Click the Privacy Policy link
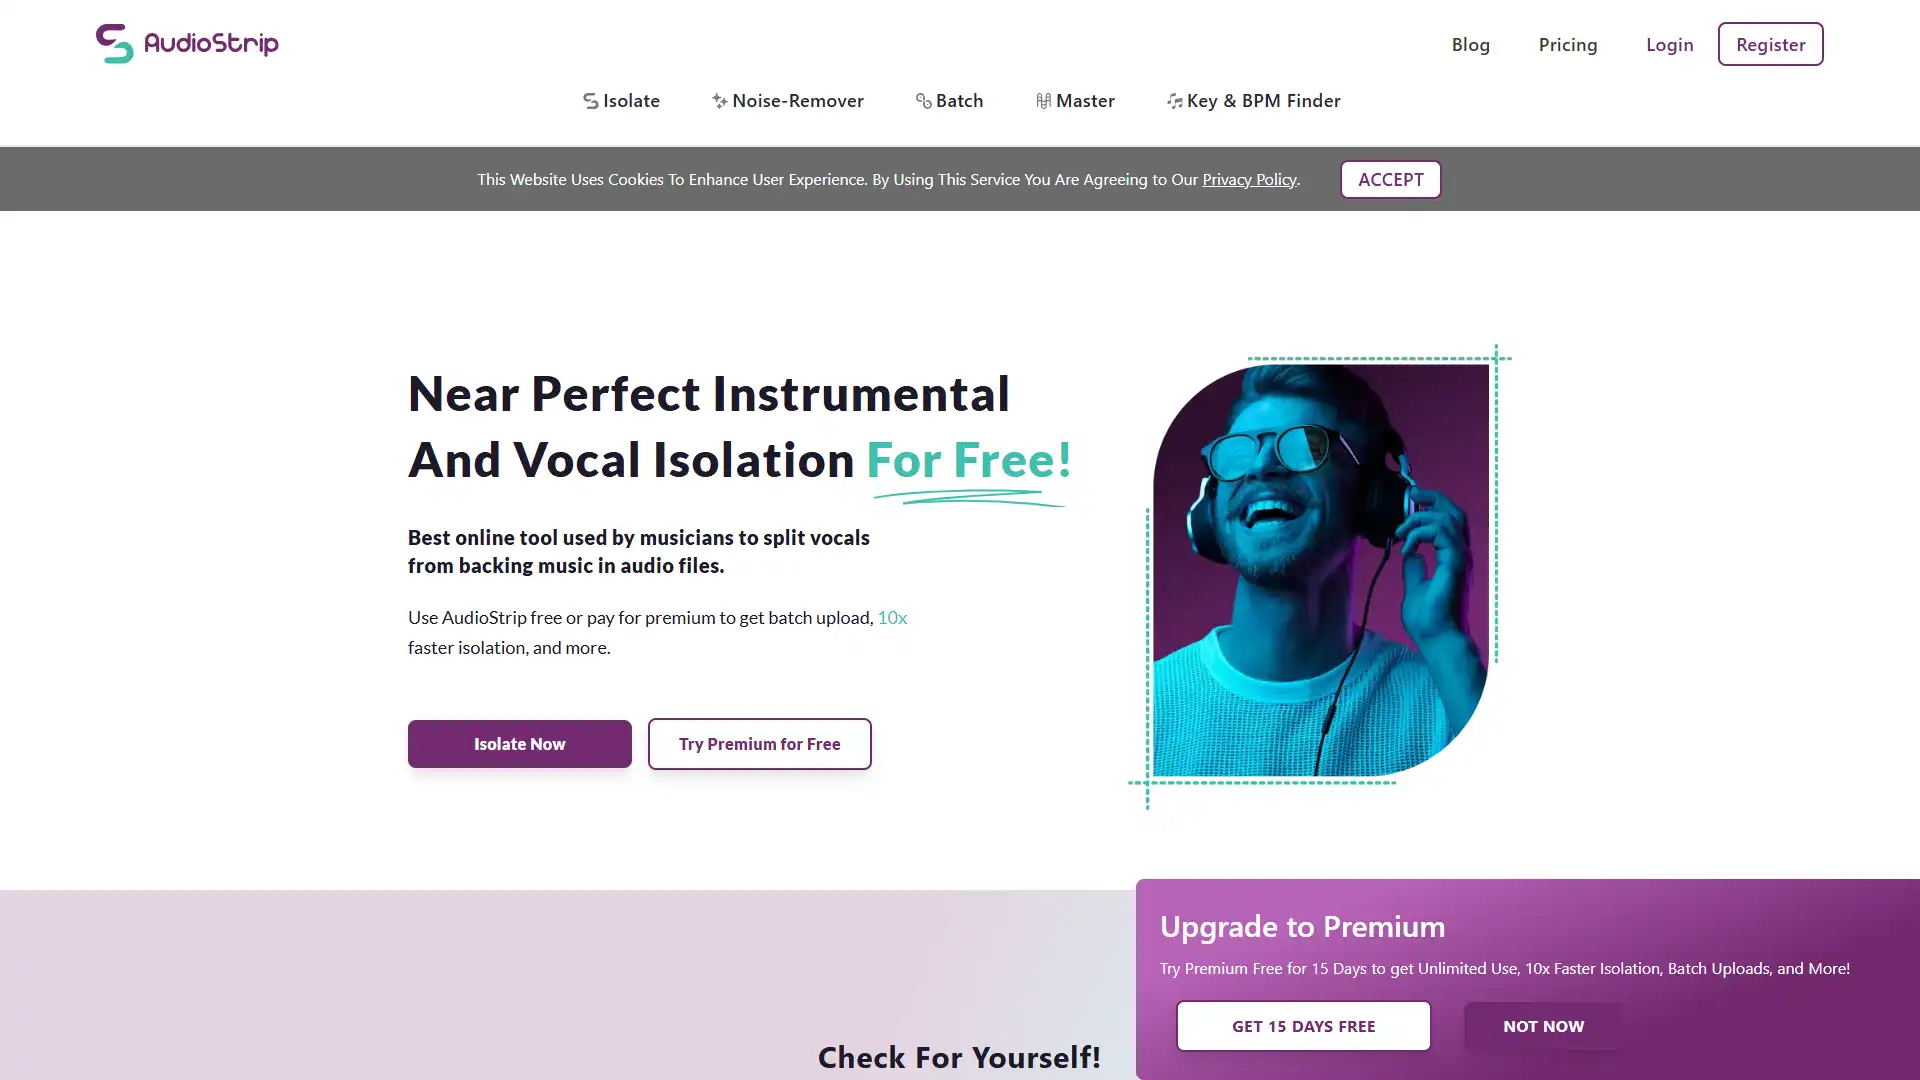Viewport: 1920px width, 1080px height. 1247,178
